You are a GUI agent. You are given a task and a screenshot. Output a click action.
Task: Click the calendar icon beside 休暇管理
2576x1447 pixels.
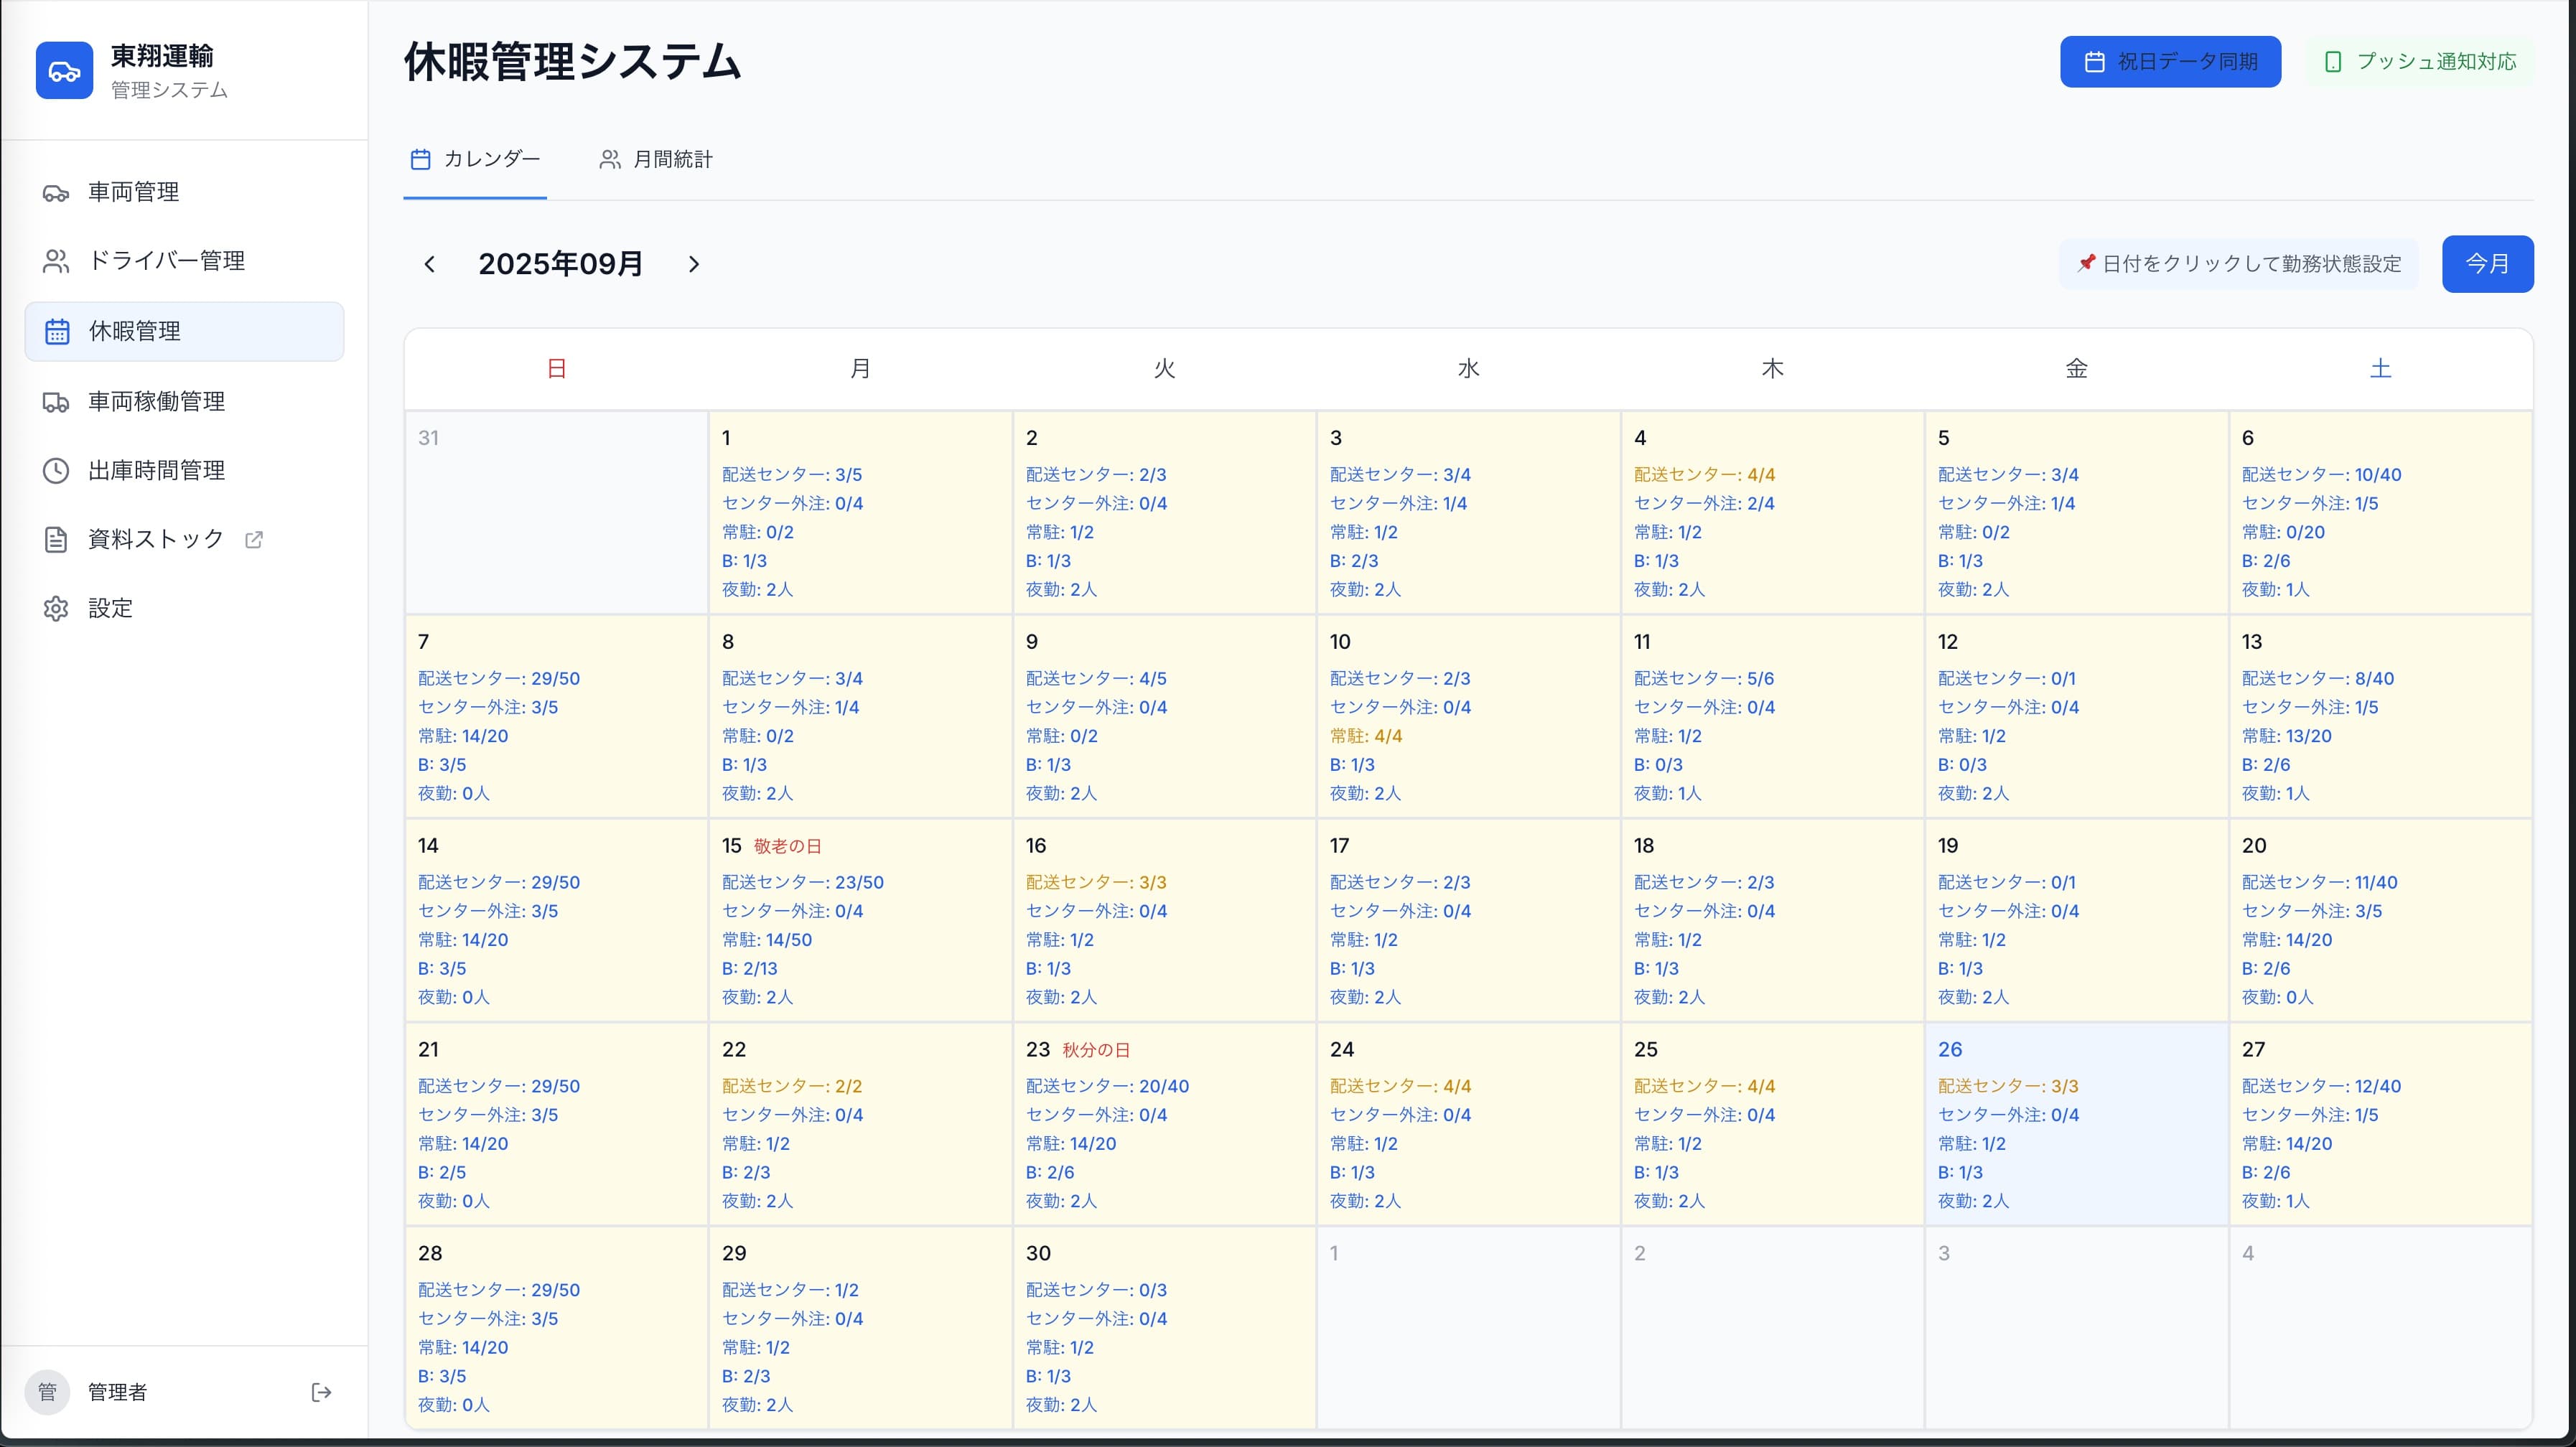click(x=57, y=331)
